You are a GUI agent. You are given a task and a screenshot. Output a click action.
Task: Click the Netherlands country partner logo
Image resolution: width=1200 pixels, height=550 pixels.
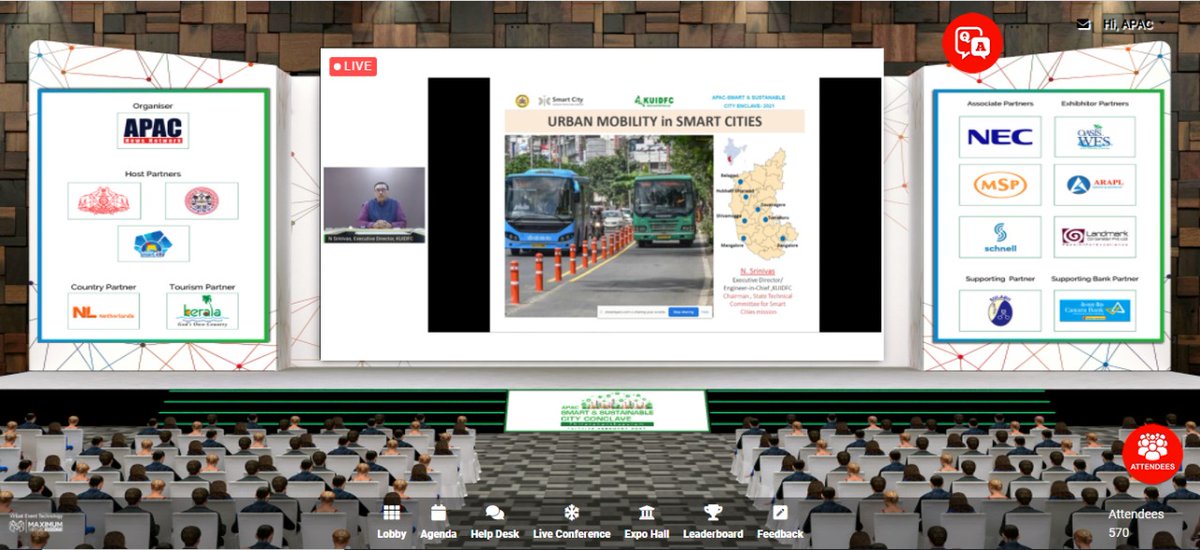[105, 312]
